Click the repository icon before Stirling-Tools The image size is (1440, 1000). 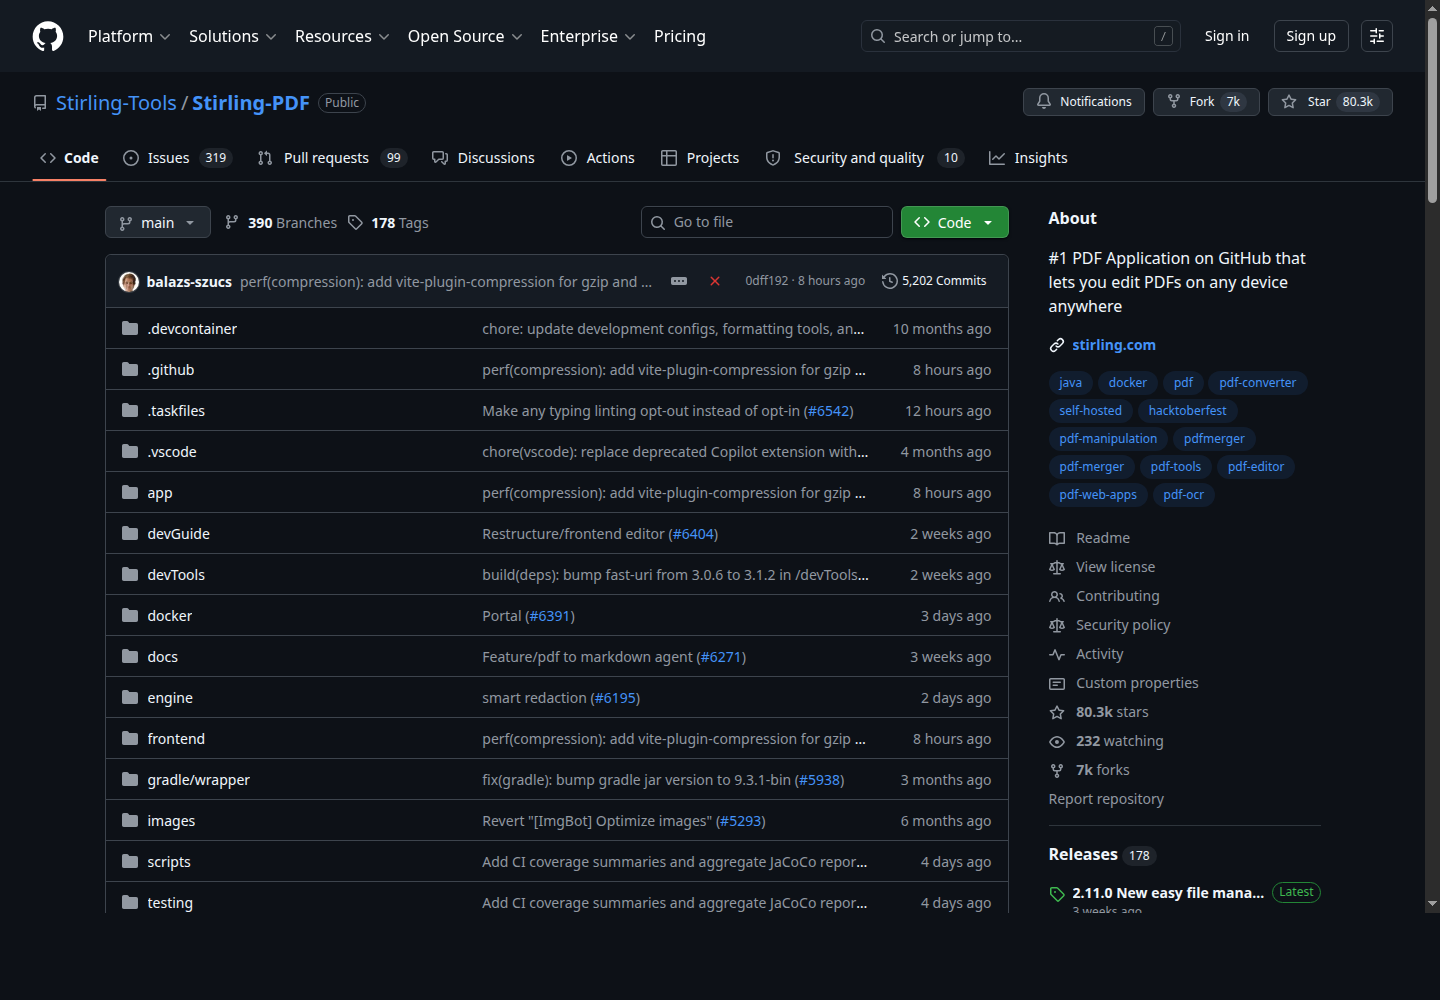pos(40,103)
